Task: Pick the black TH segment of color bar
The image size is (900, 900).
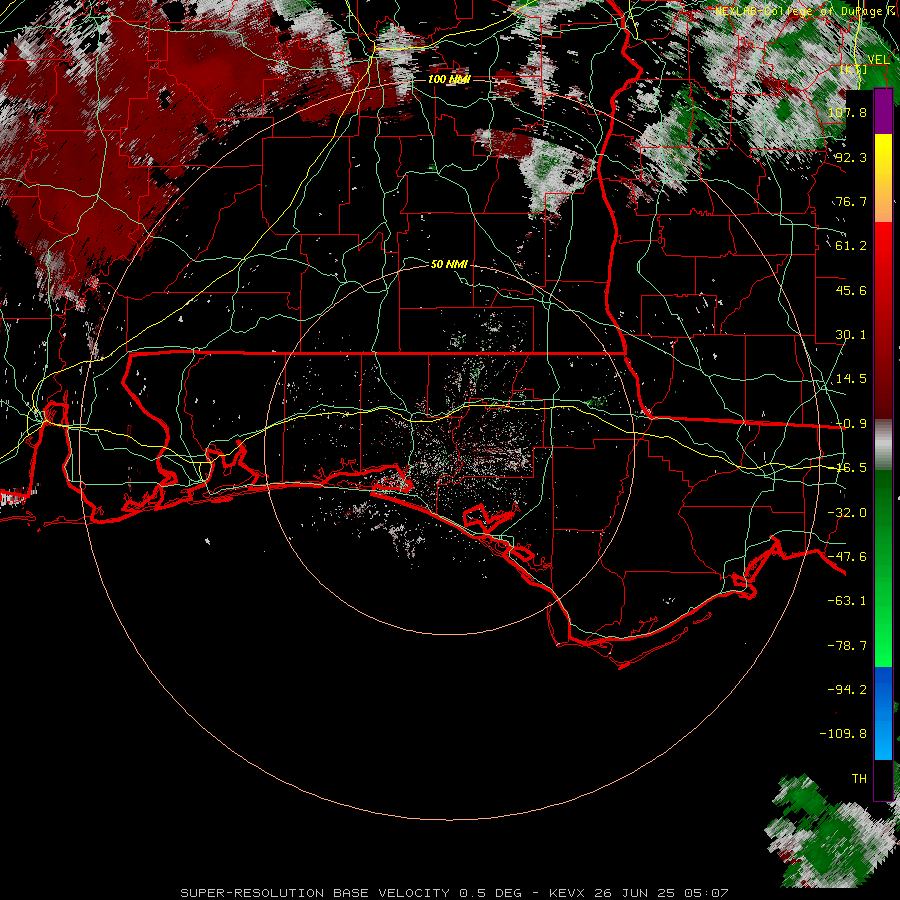Action: [x=883, y=779]
